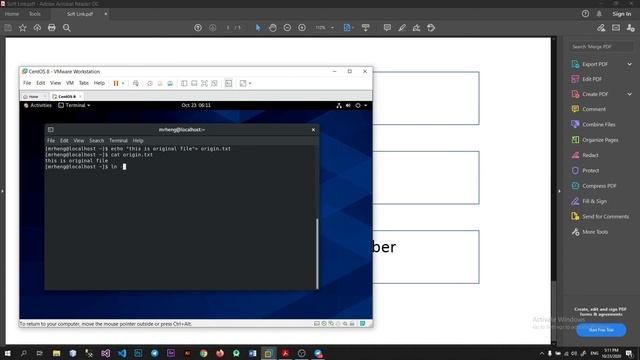Screen dimensions: 640x360
Task: Search tools in the right pane field
Action: [x=600, y=47]
